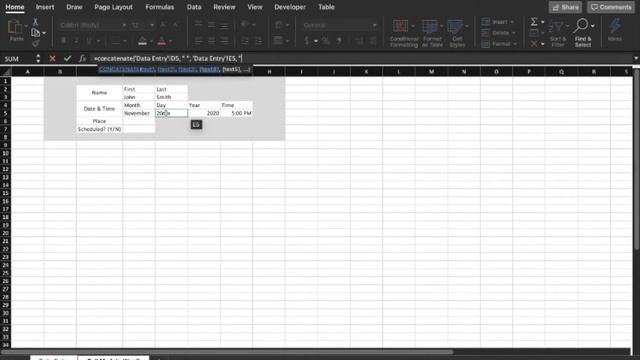Click the cell containing 5:00 PM
Image resolution: width=640 pixels, height=360 pixels.
pos(236,113)
